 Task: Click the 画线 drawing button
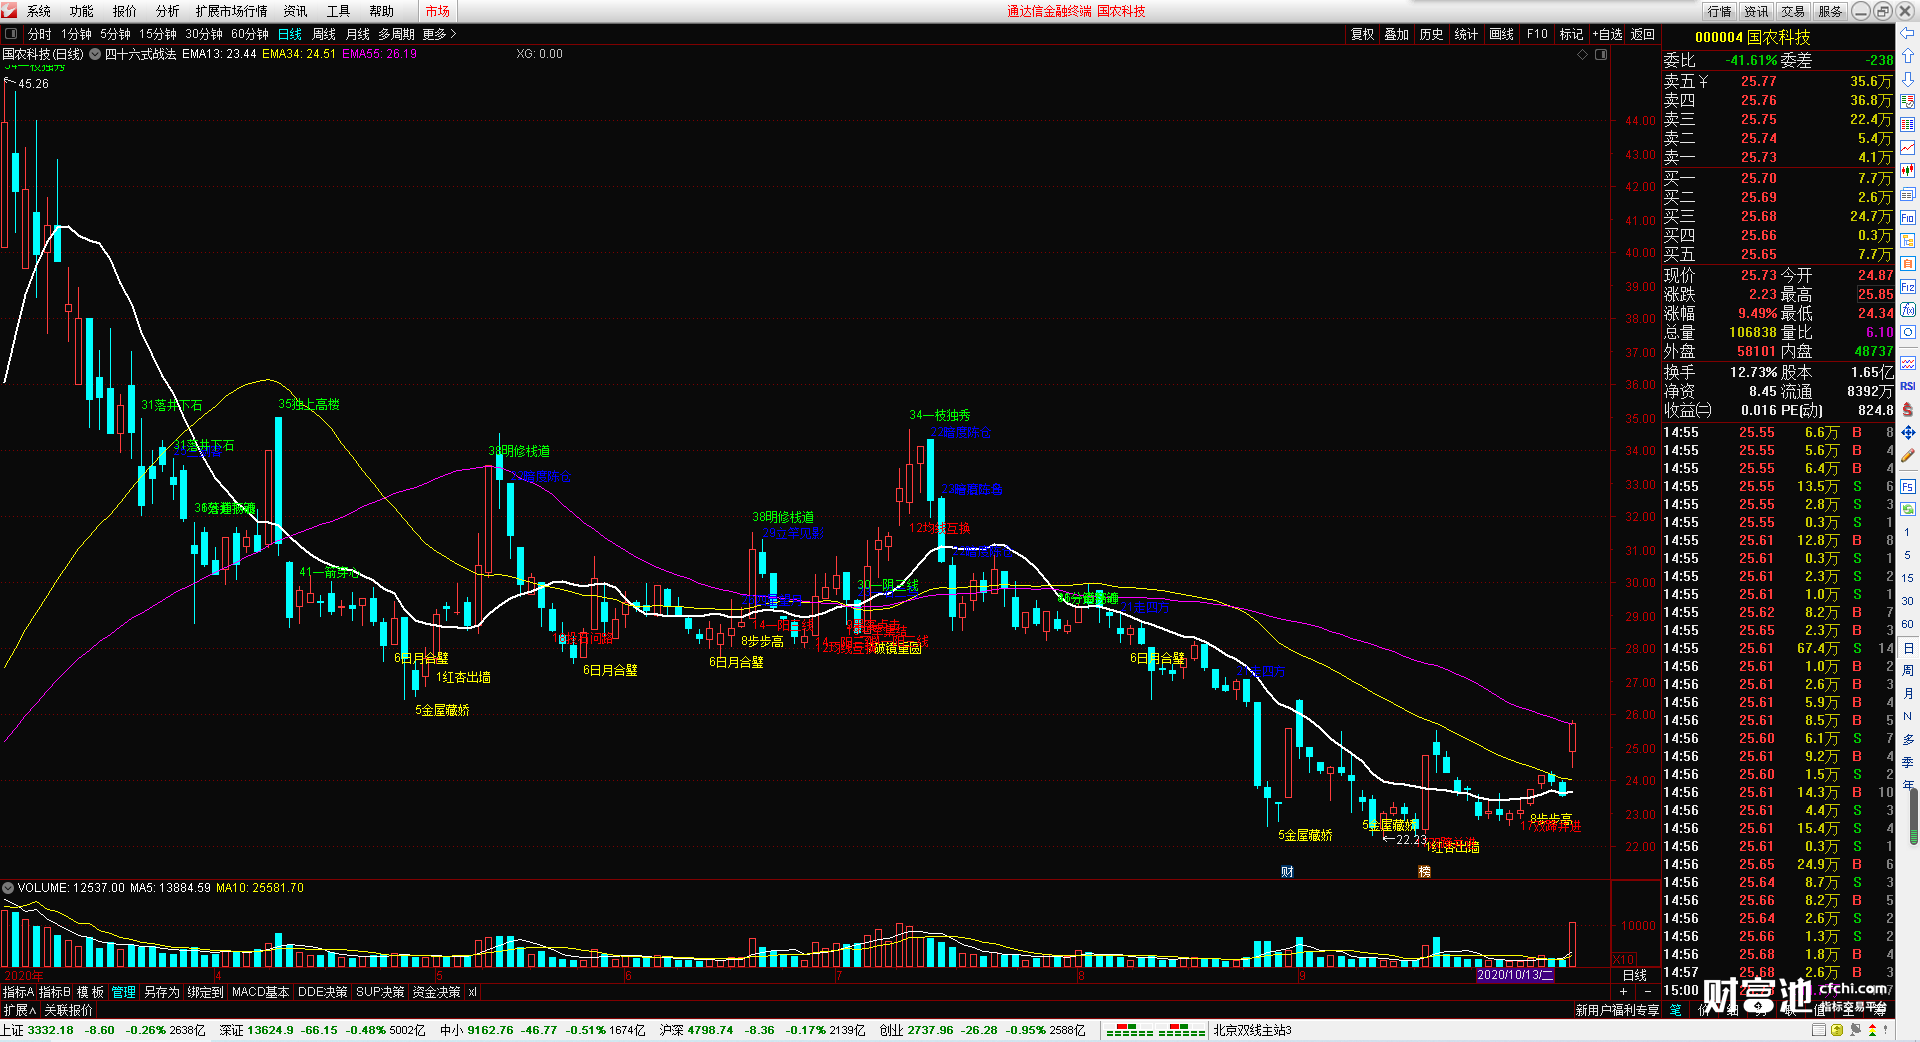[x=1502, y=34]
